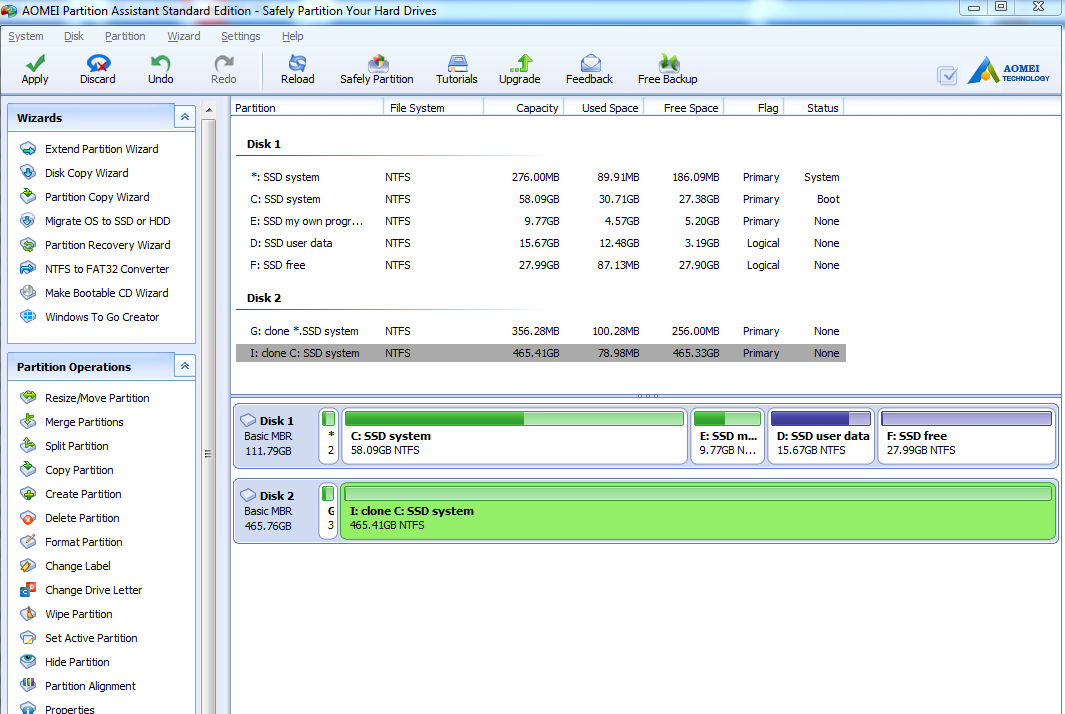Select G: clone *.SSD system row
The image size is (1065, 714).
[x=541, y=331]
